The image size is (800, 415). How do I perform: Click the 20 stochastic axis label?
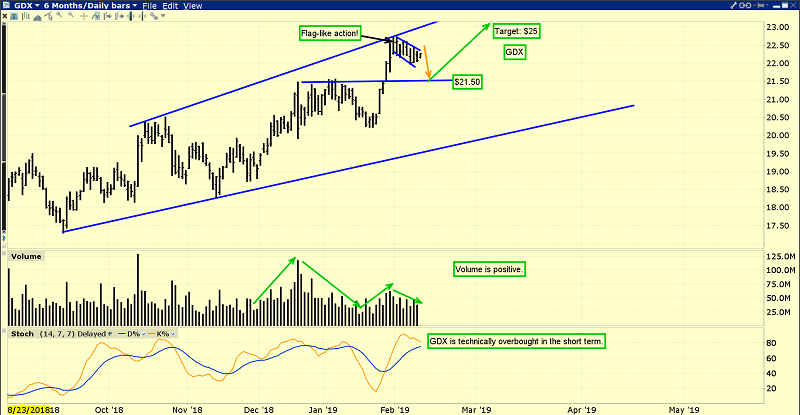772,388
